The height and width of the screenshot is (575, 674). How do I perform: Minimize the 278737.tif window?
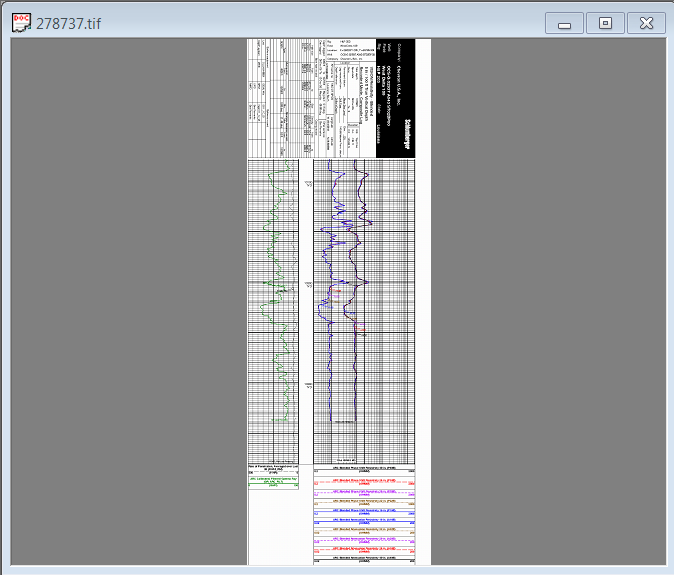tap(564, 23)
